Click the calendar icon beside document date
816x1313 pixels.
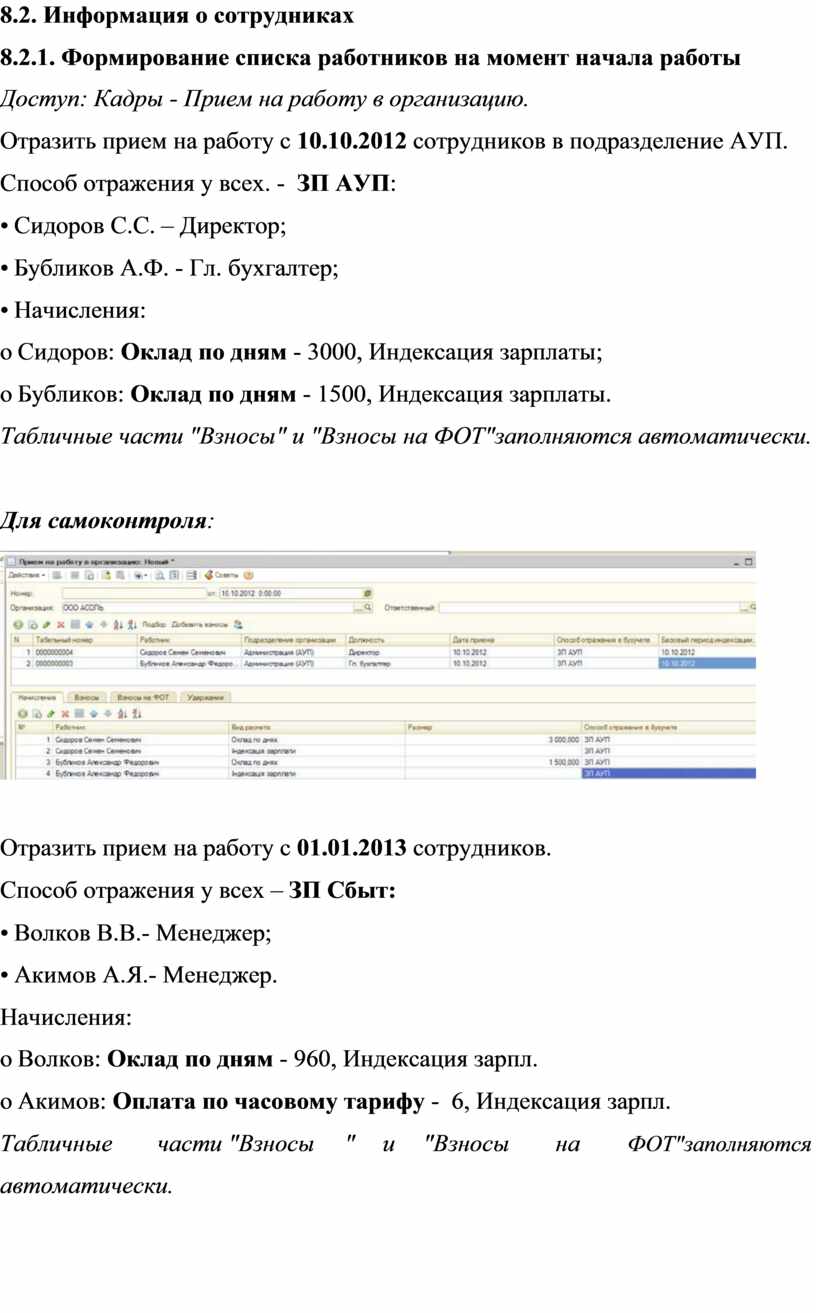point(369,593)
